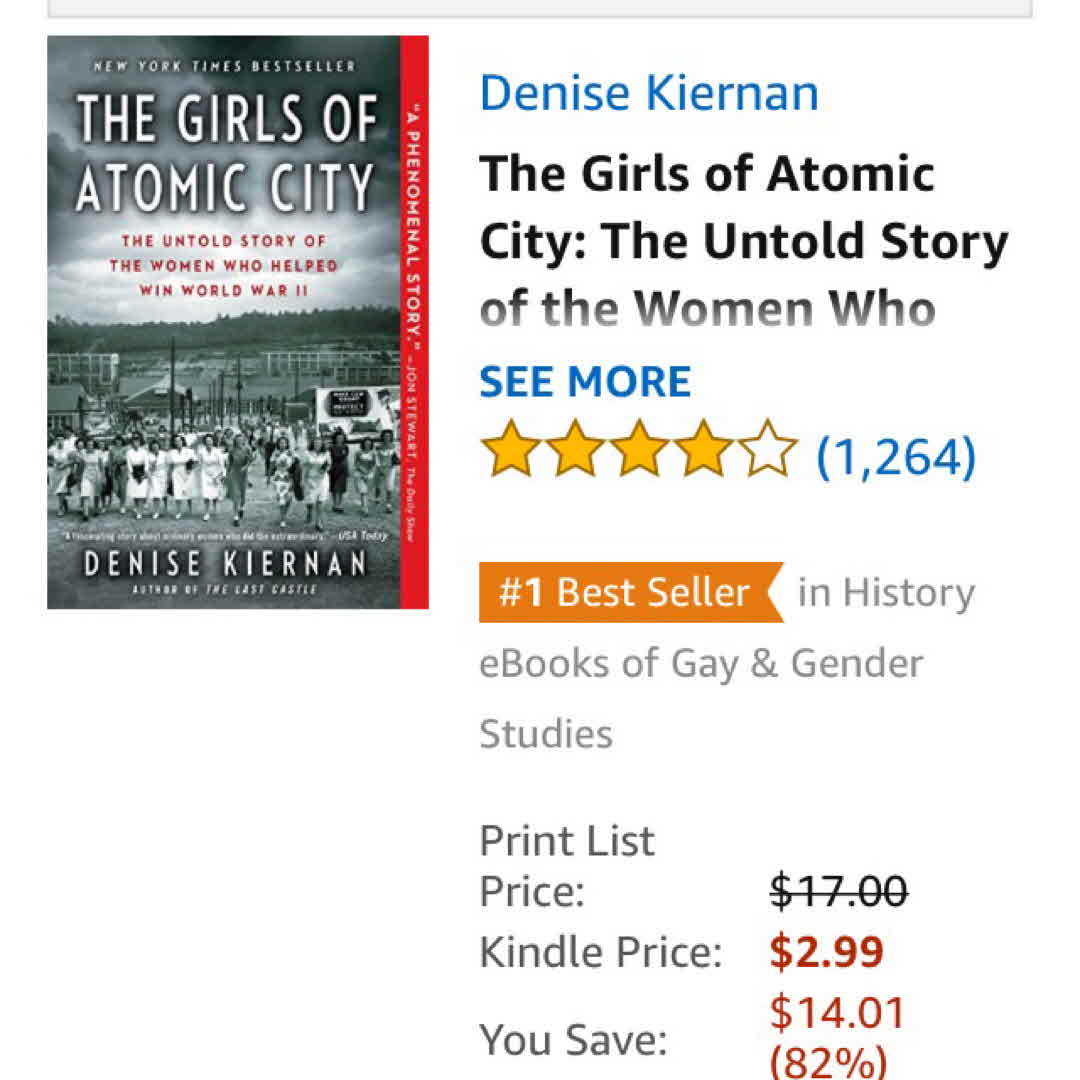
Task: Click the crossed-out $17.00 list price
Action: pyautogui.click(x=838, y=889)
